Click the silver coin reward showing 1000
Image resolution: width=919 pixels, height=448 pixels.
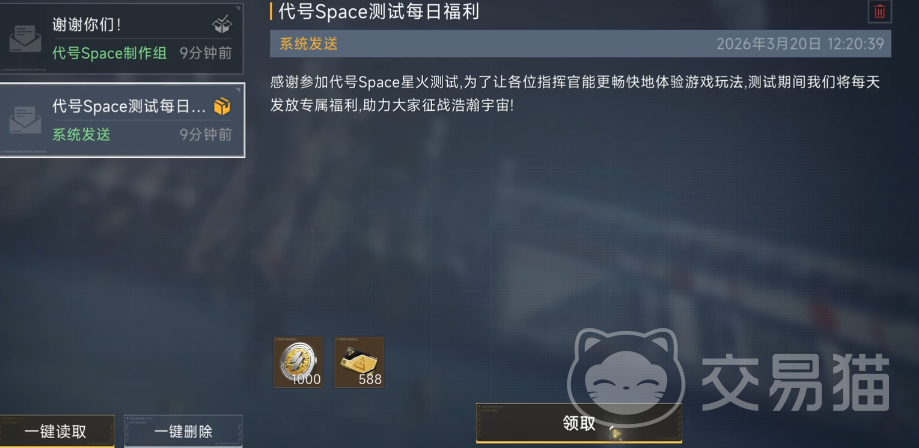pyautogui.click(x=298, y=362)
